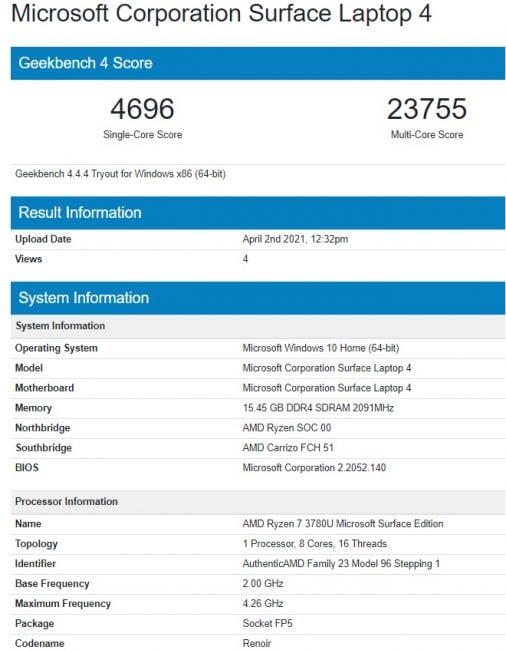The width and height of the screenshot is (506, 650).
Task: Click the Base Frequency label
Action: (52, 583)
